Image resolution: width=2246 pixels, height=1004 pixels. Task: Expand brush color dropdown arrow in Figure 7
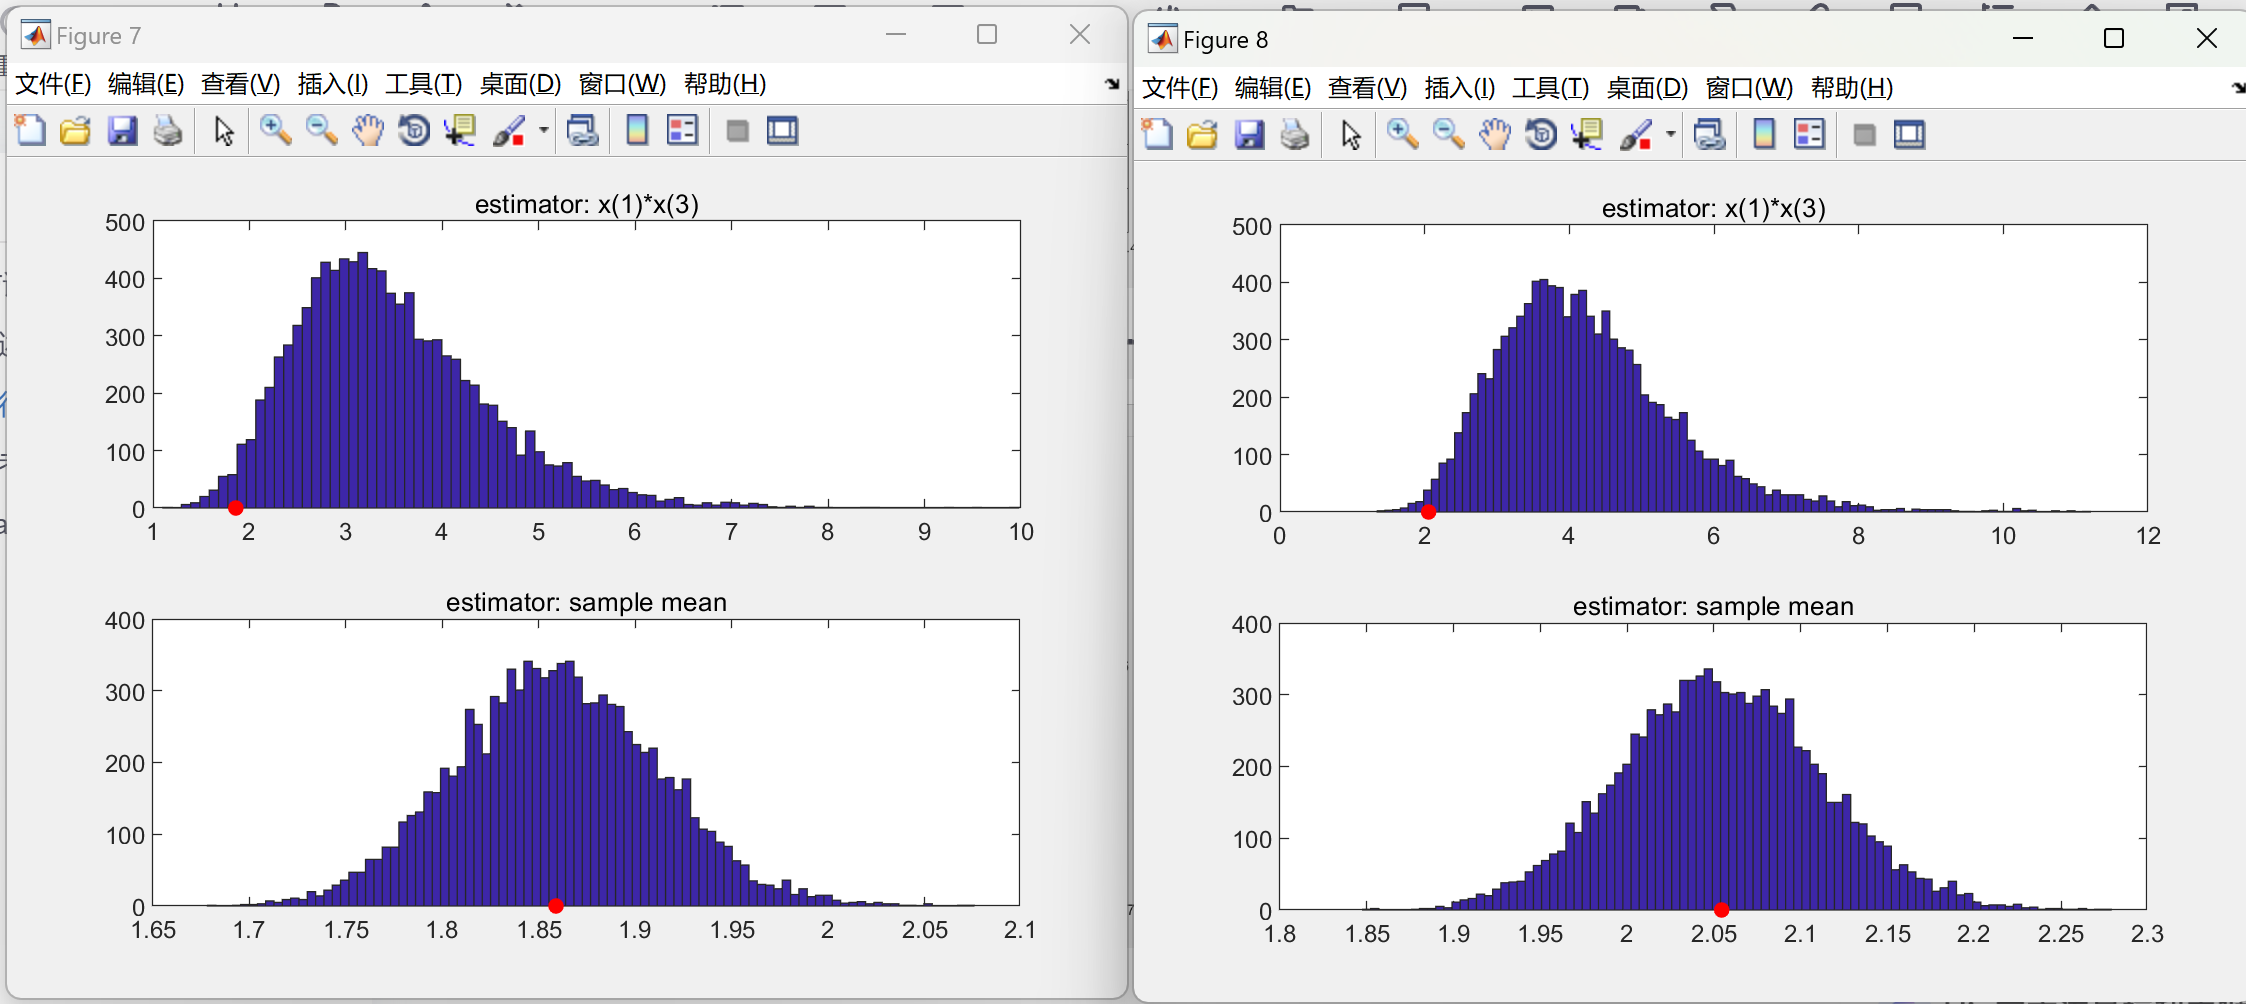pos(544,130)
